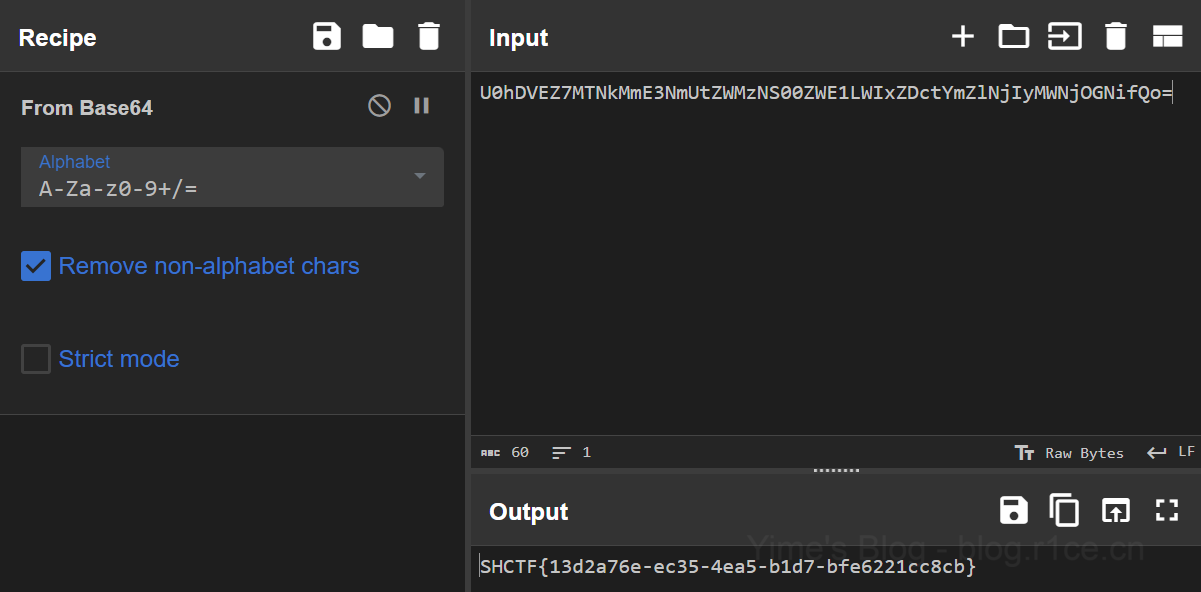Load a saved recipe folder icon
The image size is (1201, 592).
coord(378,37)
